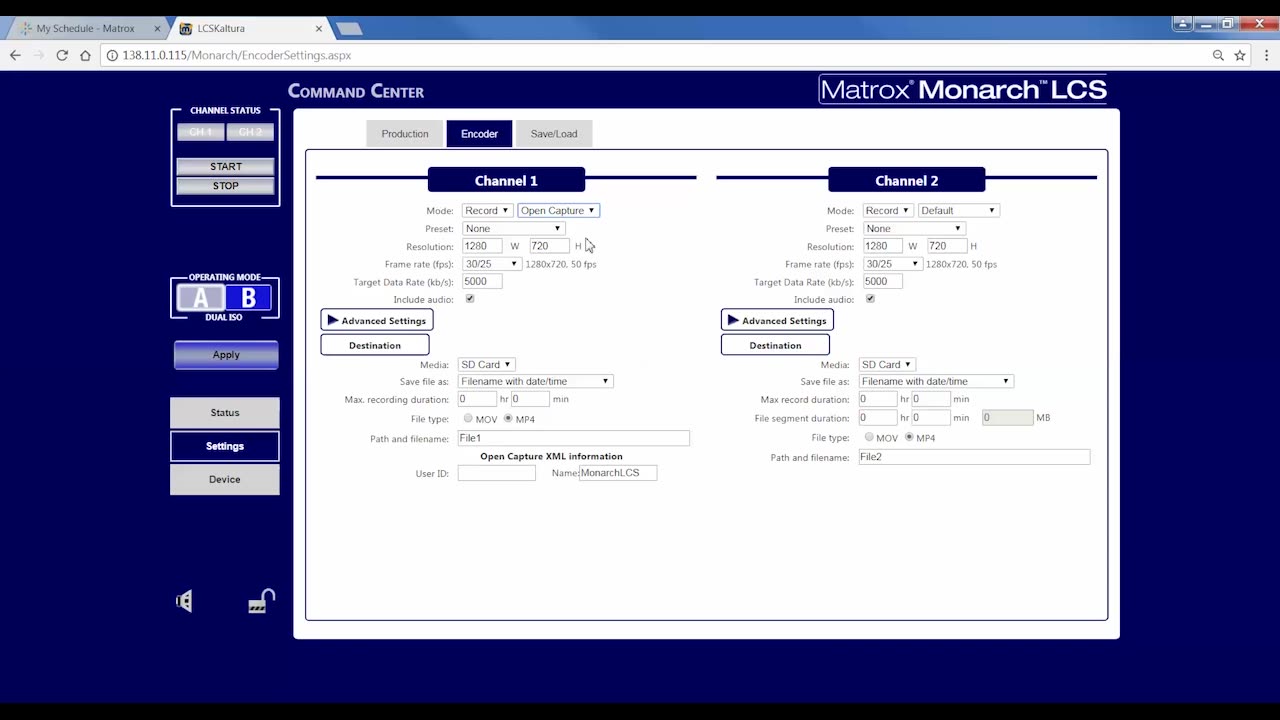This screenshot has height=720, width=1280.
Task: Open the Settings page
Action: click(225, 446)
